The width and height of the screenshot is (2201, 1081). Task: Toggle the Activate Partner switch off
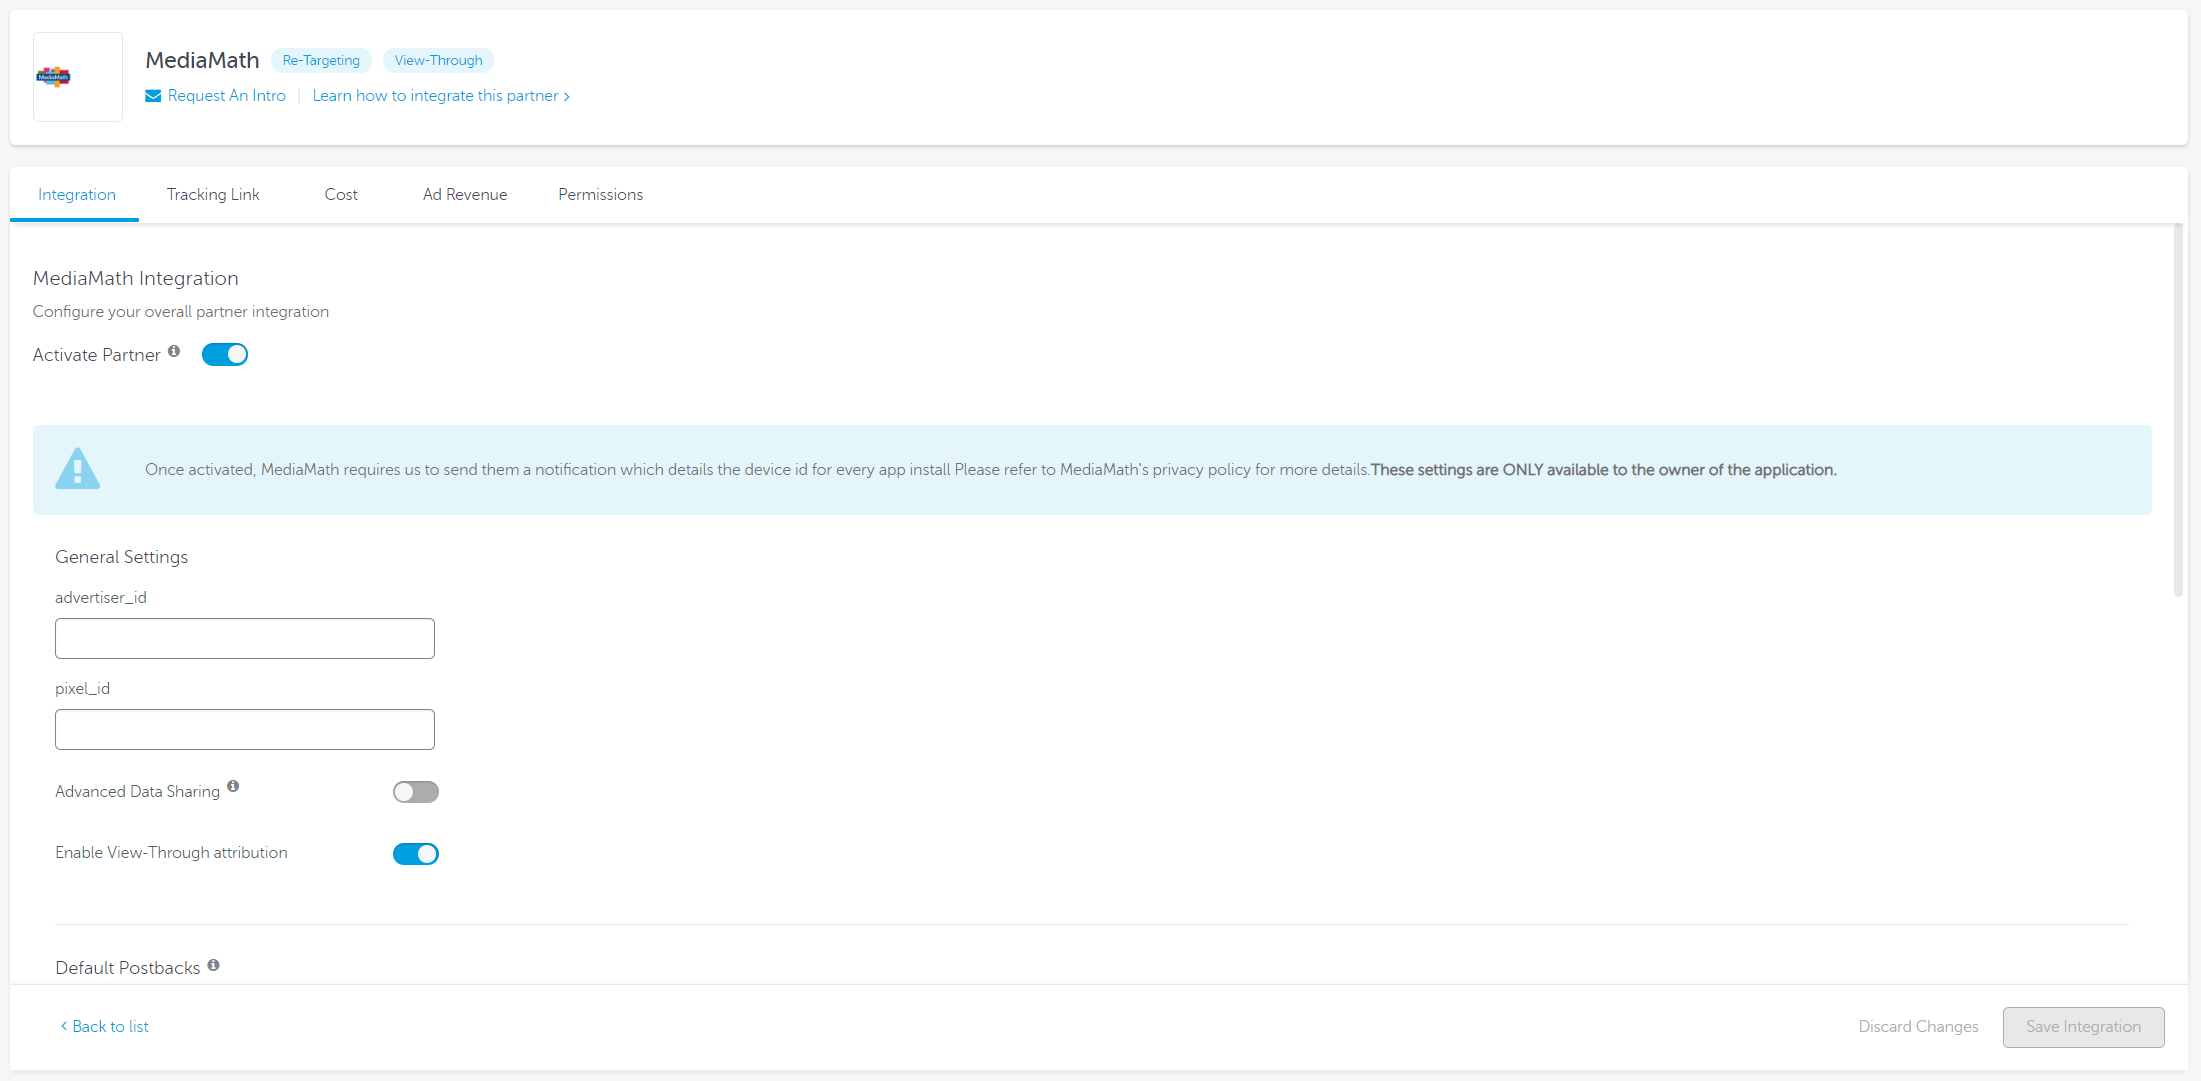(225, 355)
